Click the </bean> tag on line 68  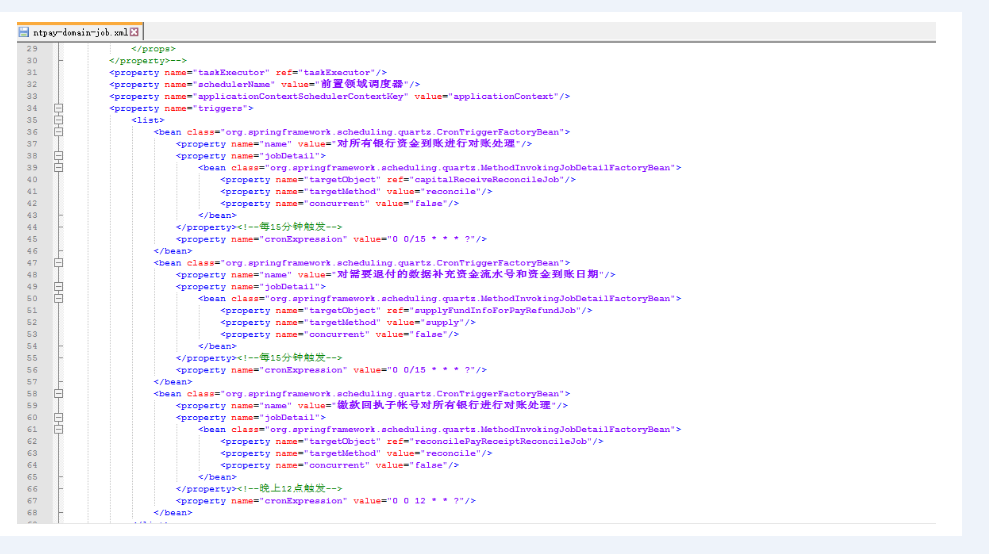(x=173, y=513)
